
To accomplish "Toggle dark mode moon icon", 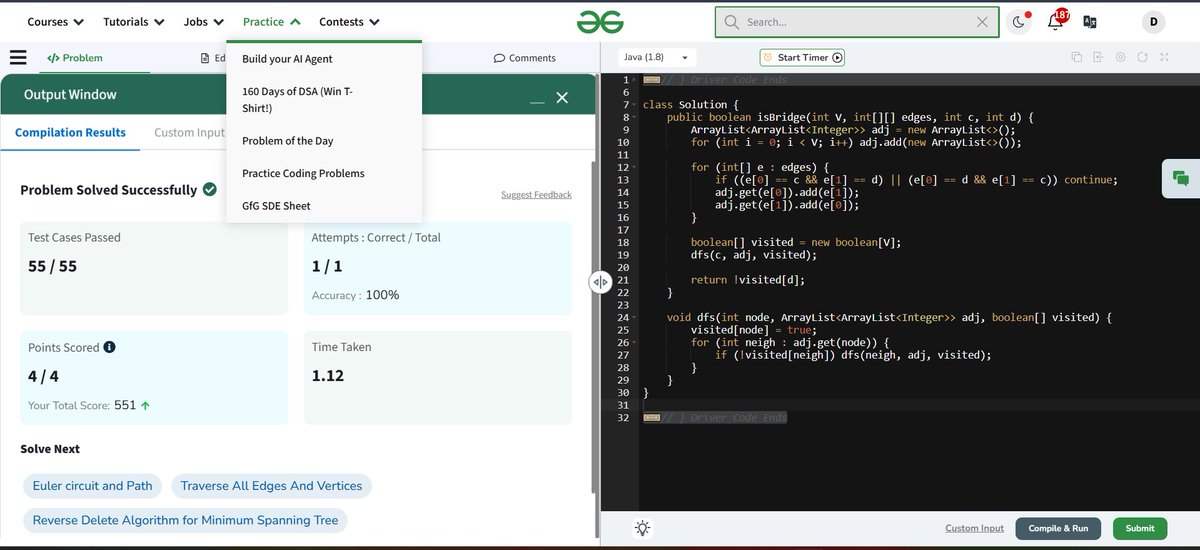I will tap(1019, 21).
